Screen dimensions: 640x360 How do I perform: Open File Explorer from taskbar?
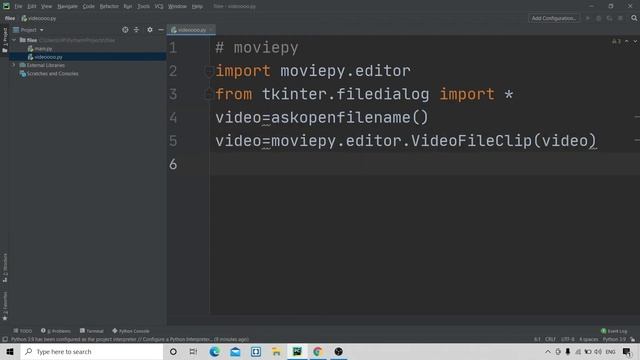coord(276,351)
